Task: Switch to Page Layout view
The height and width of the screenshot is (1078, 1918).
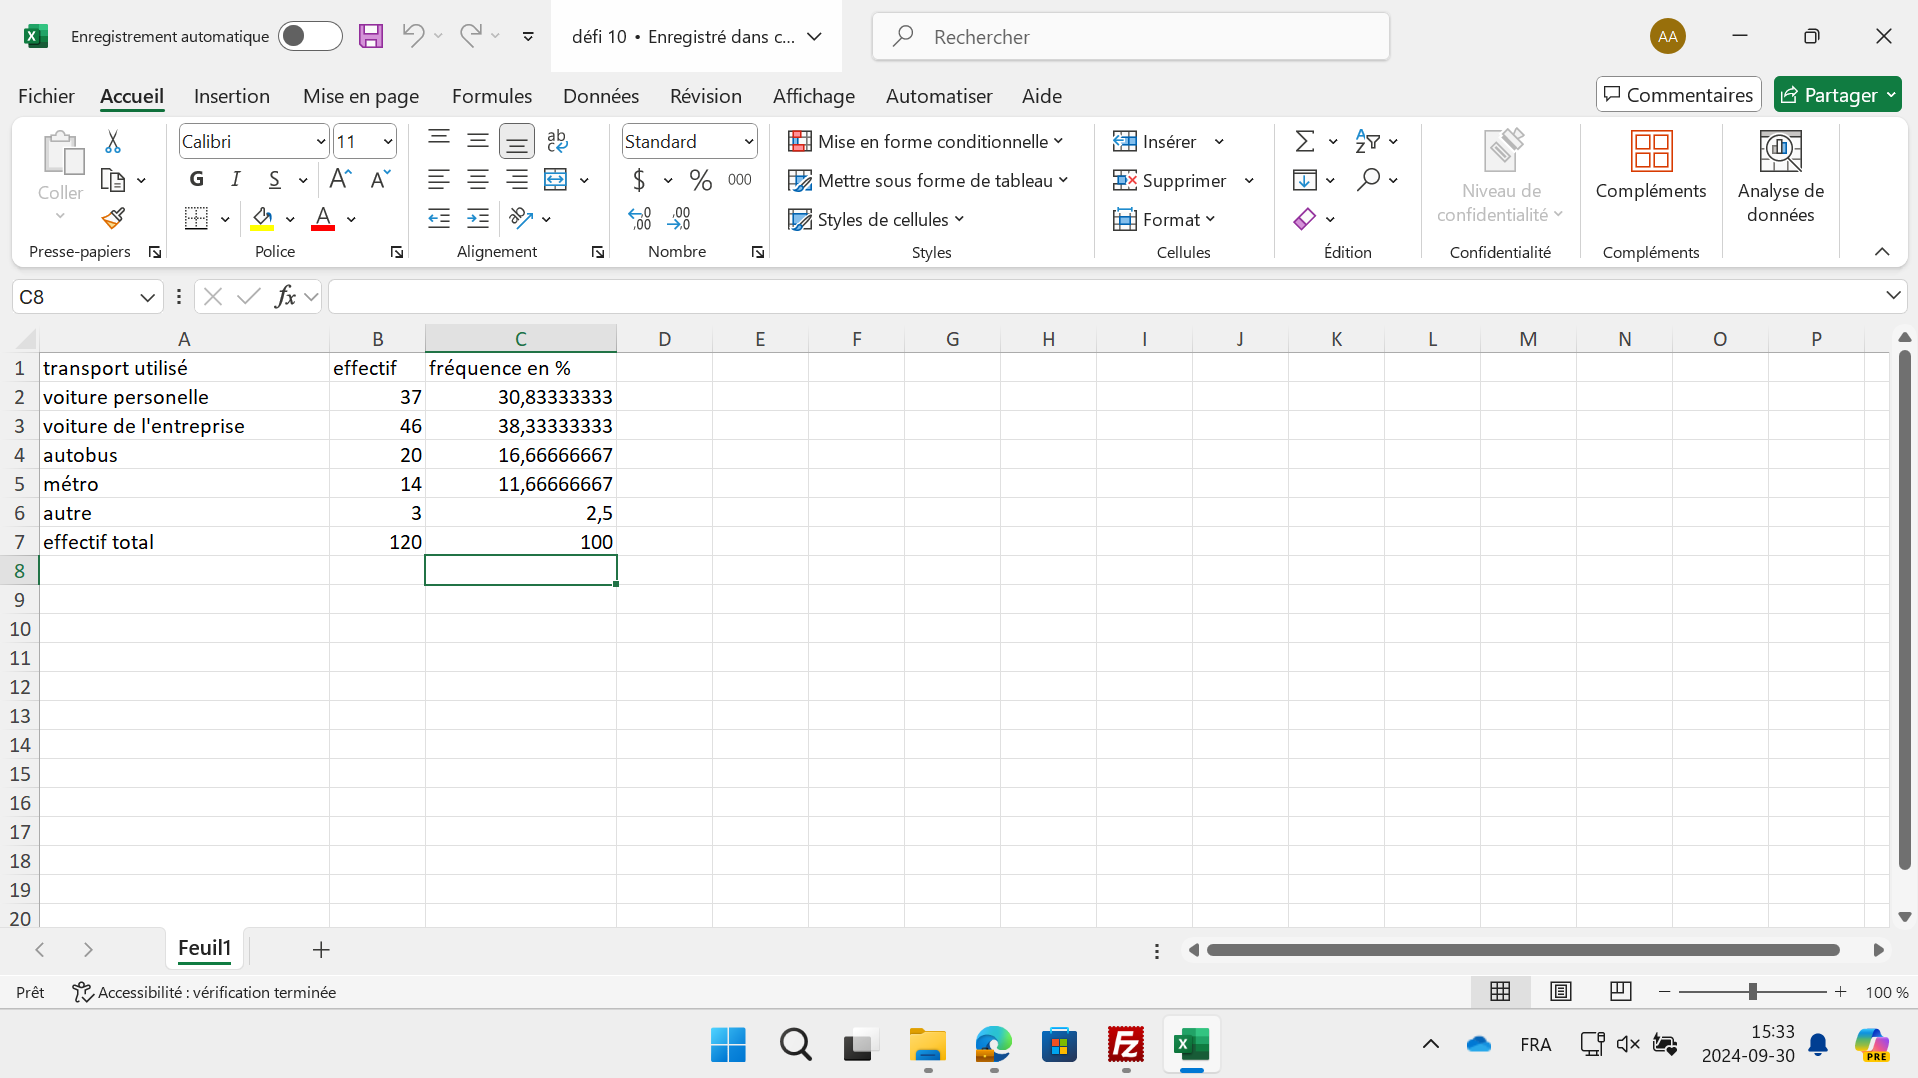Action: [x=1560, y=991]
